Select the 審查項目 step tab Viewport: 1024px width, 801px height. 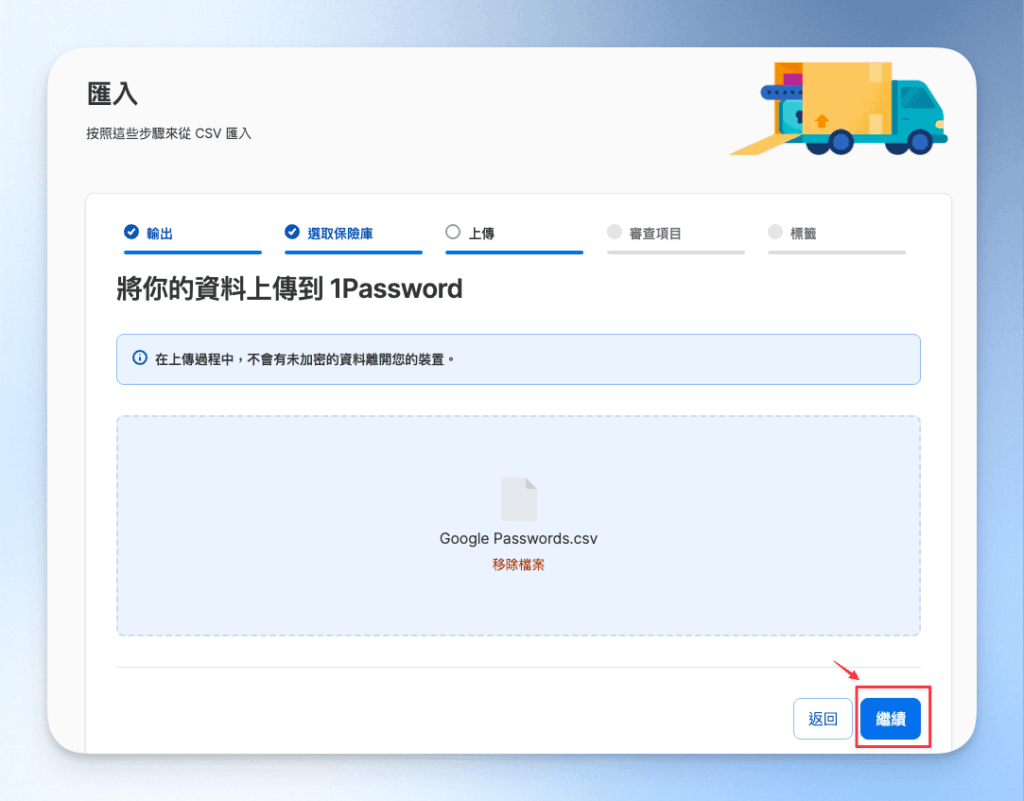click(x=675, y=238)
